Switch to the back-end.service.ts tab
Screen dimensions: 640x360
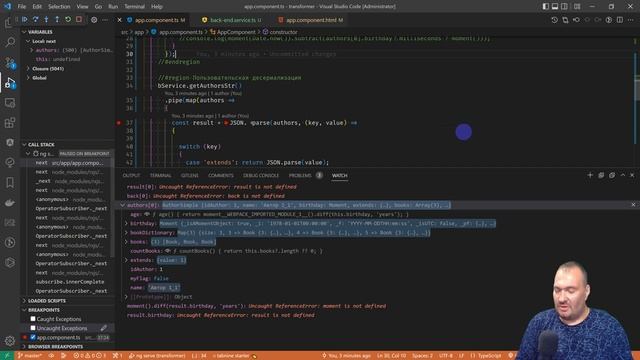tap(233, 20)
